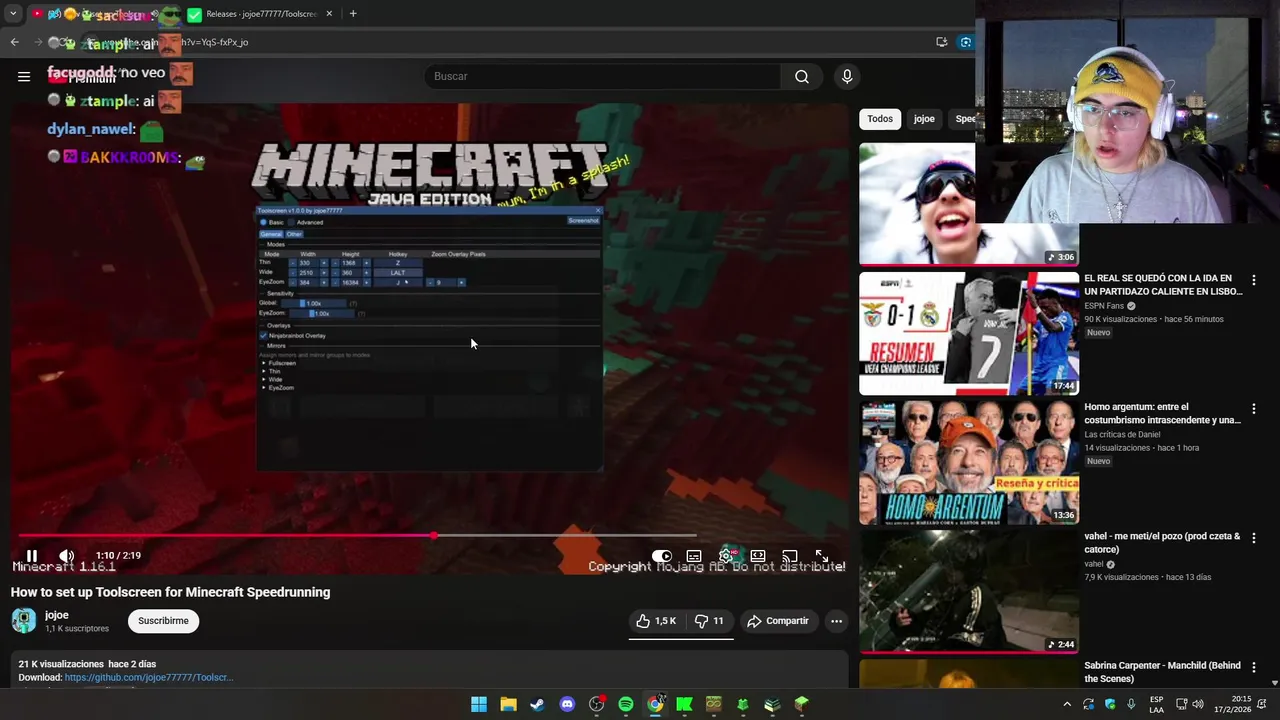Viewport: 1280px width, 720px height.
Task: Click the Thin mode Z hotkey button
Action: point(398,263)
